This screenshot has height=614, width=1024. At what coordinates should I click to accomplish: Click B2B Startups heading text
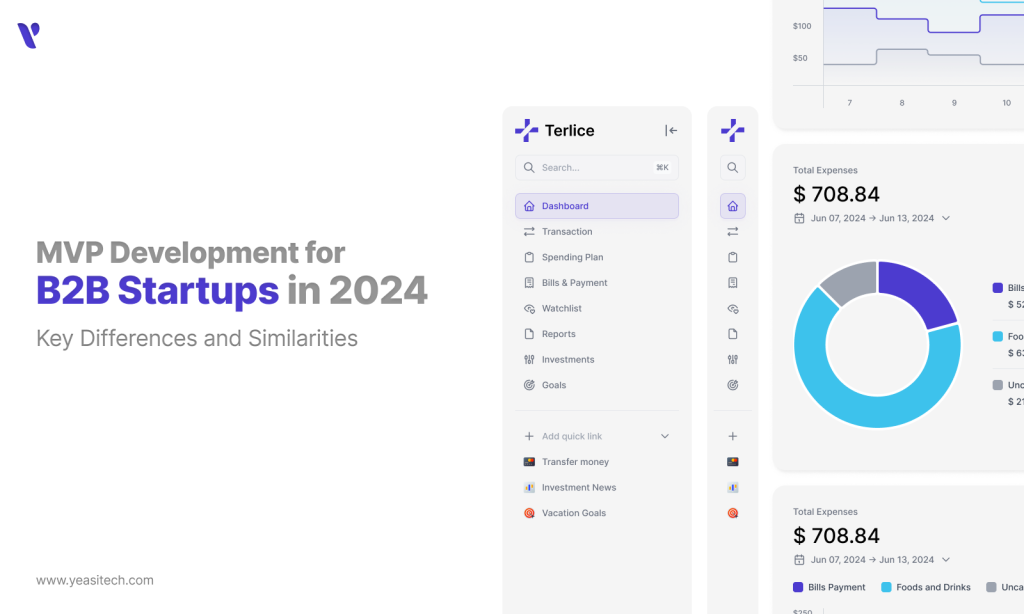coord(157,290)
